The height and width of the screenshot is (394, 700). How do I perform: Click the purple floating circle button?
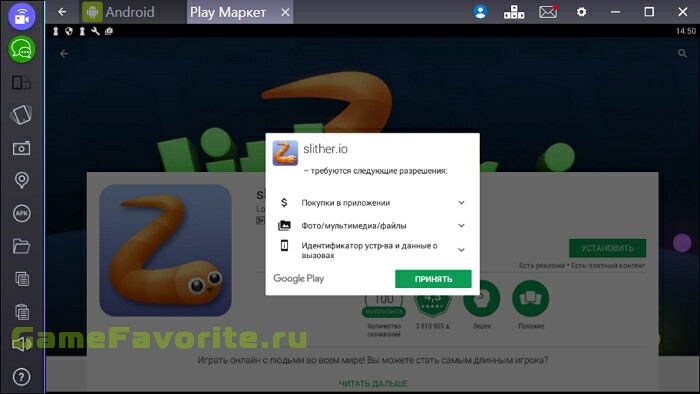(x=682, y=243)
